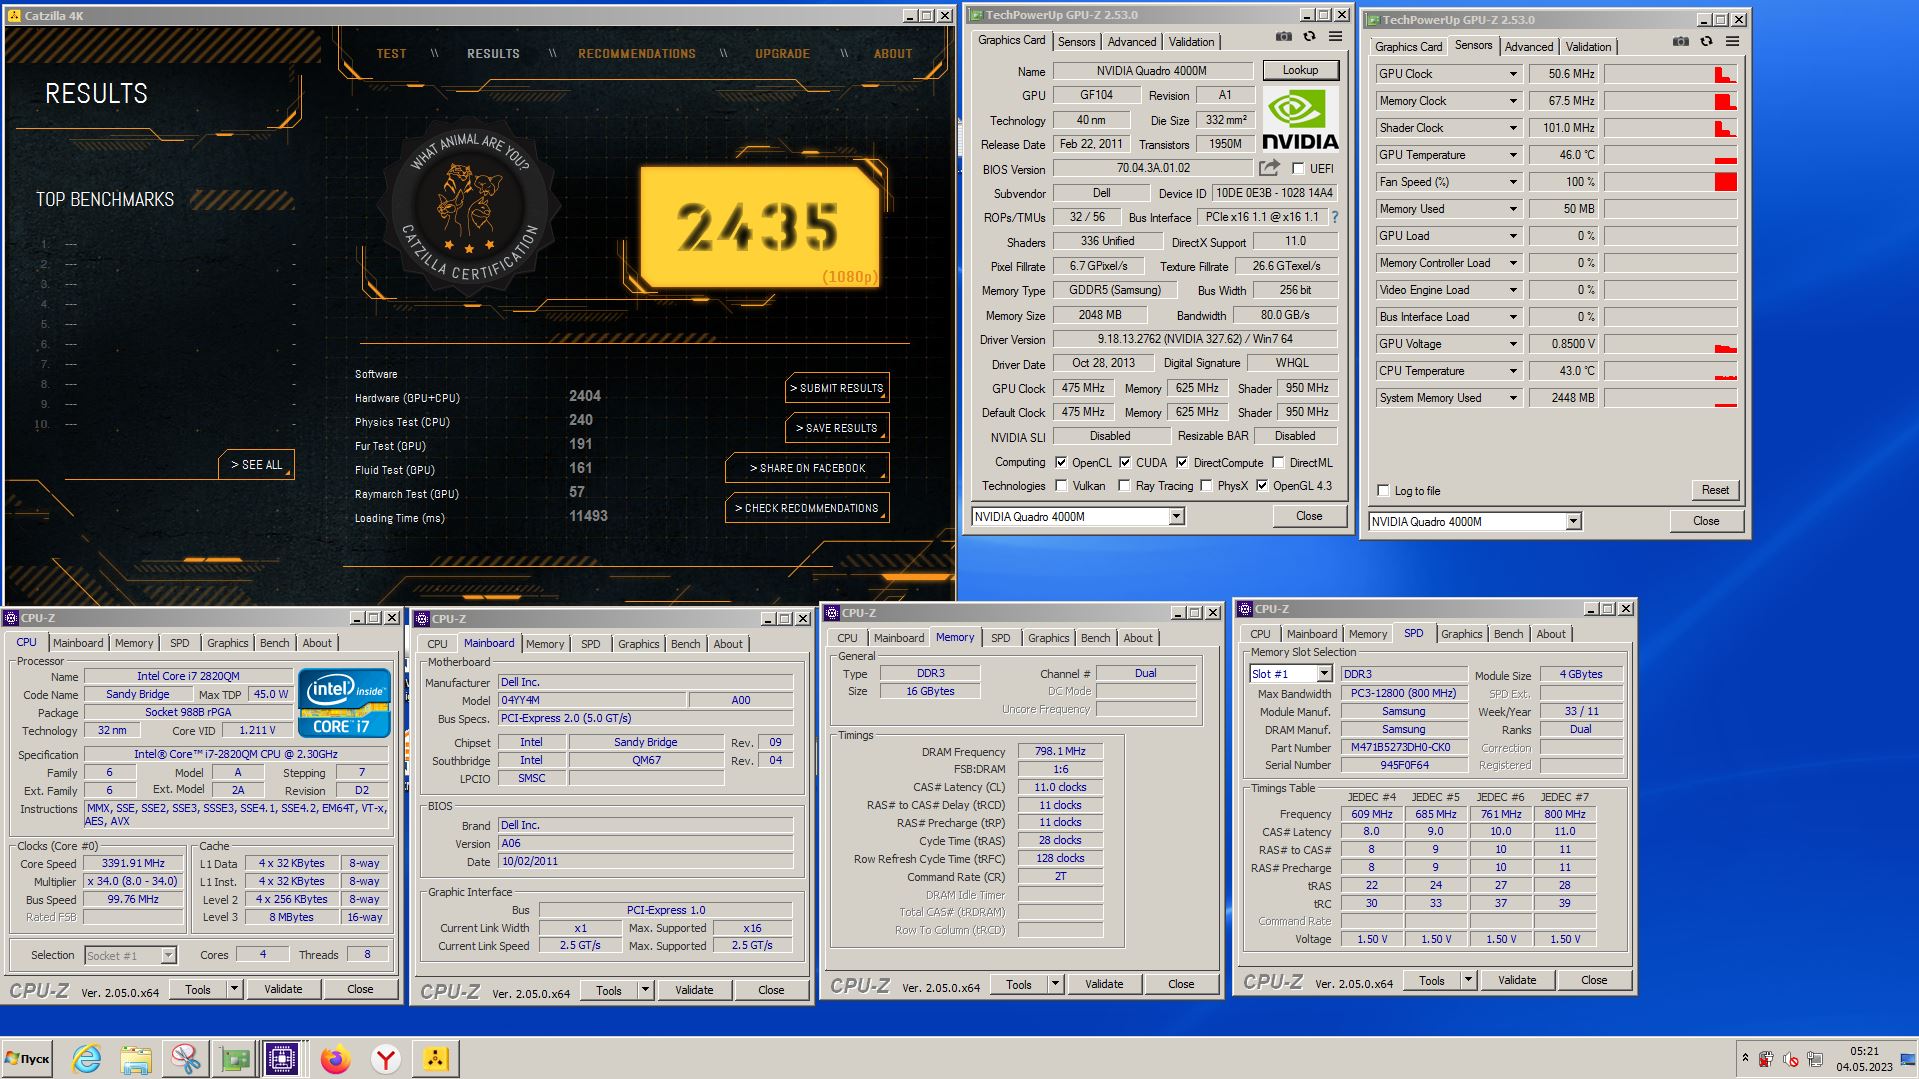
Task: Click the GPU-Z Lookup button
Action: (x=1300, y=70)
